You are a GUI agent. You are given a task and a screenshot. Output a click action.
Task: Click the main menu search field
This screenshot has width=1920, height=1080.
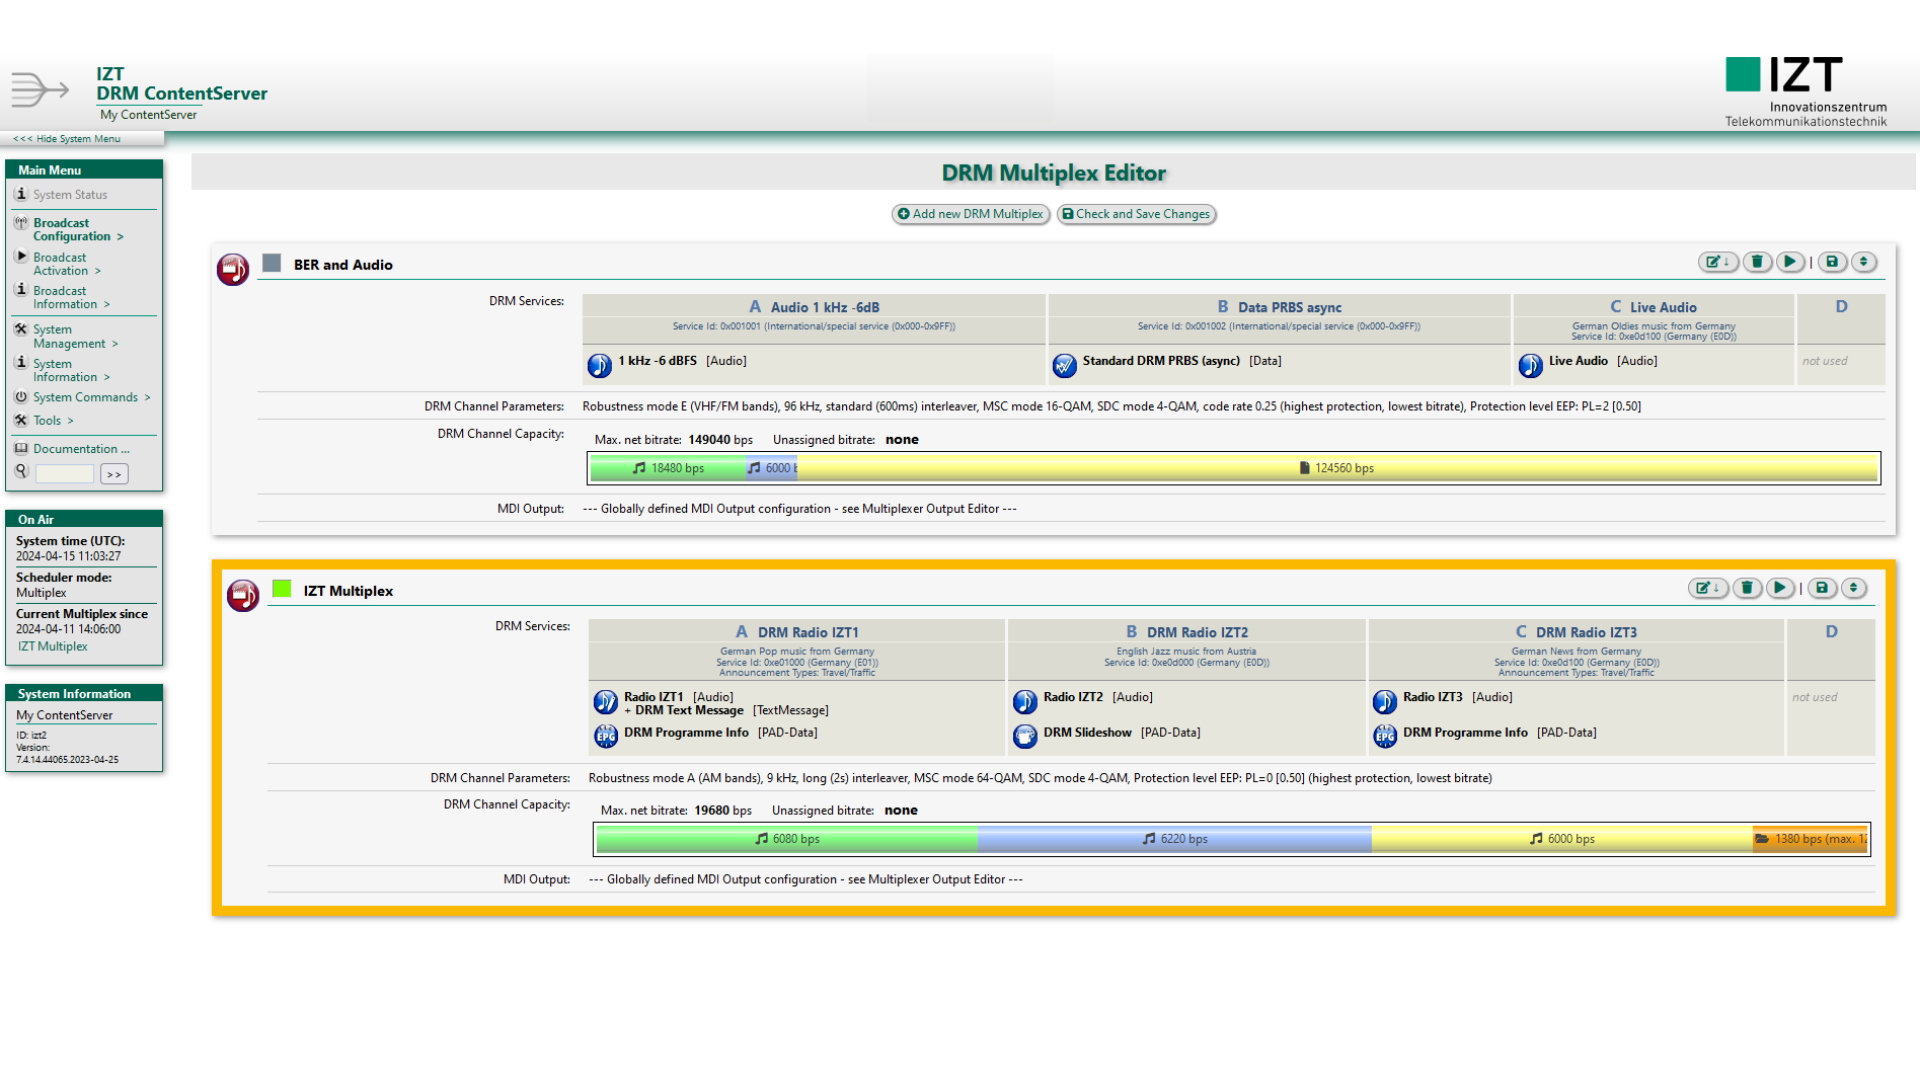coord(65,474)
